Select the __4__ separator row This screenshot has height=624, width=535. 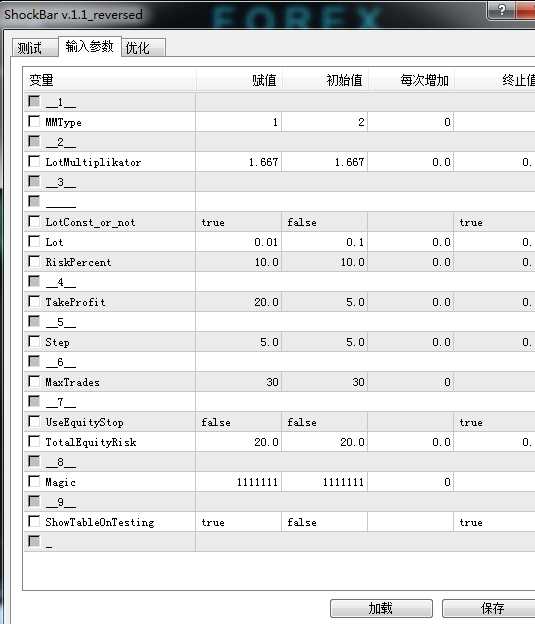point(279,282)
